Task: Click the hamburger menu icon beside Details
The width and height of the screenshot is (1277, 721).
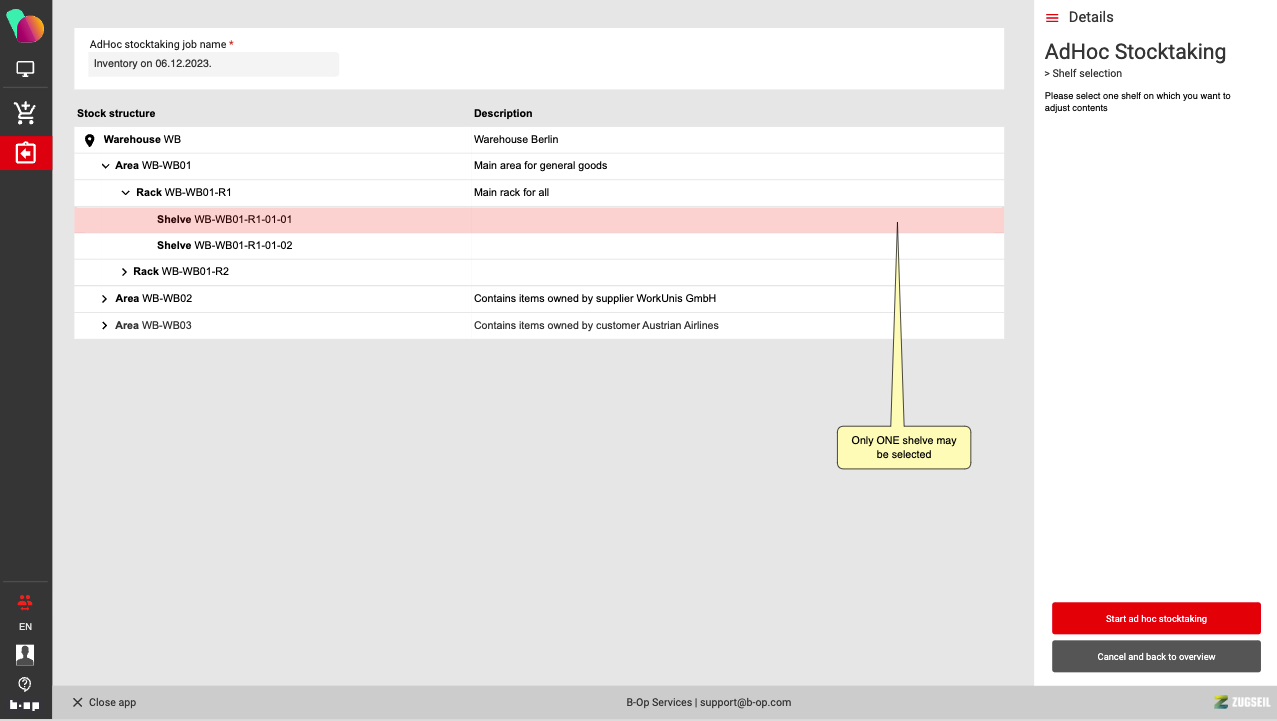Action: pyautogui.click(x=1052, y=18)
